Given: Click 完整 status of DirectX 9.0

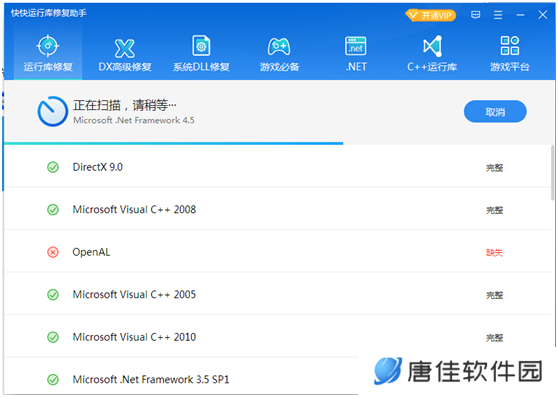Looking at the screenshot, I should (494, 168).
